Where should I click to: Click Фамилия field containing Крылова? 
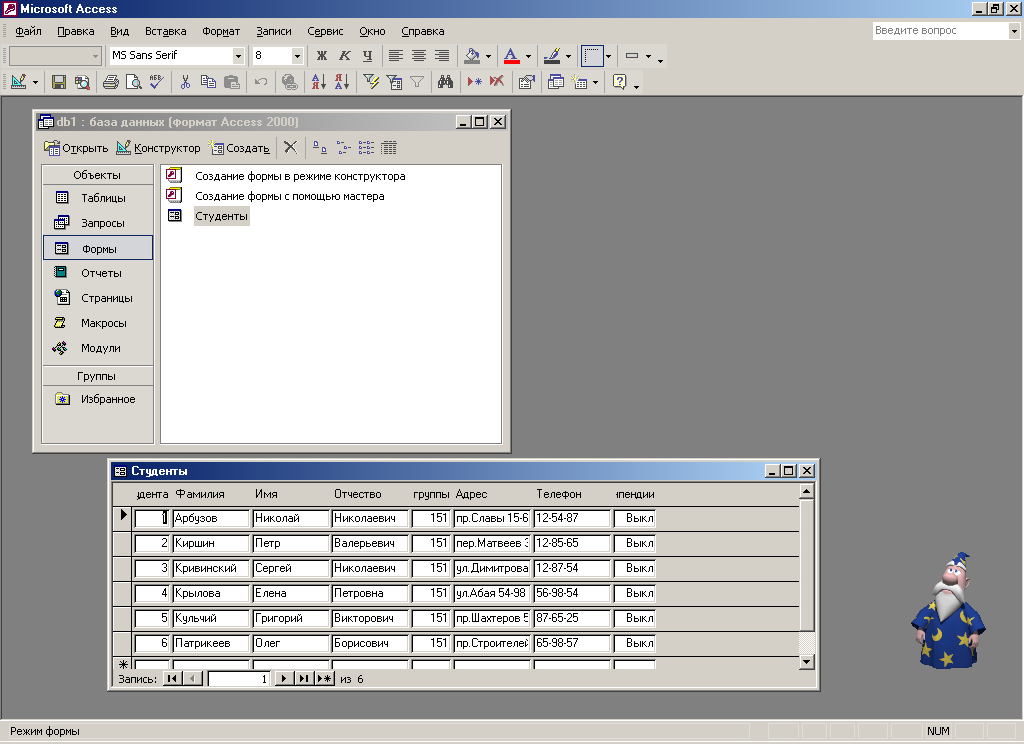(x=211, y=593)
